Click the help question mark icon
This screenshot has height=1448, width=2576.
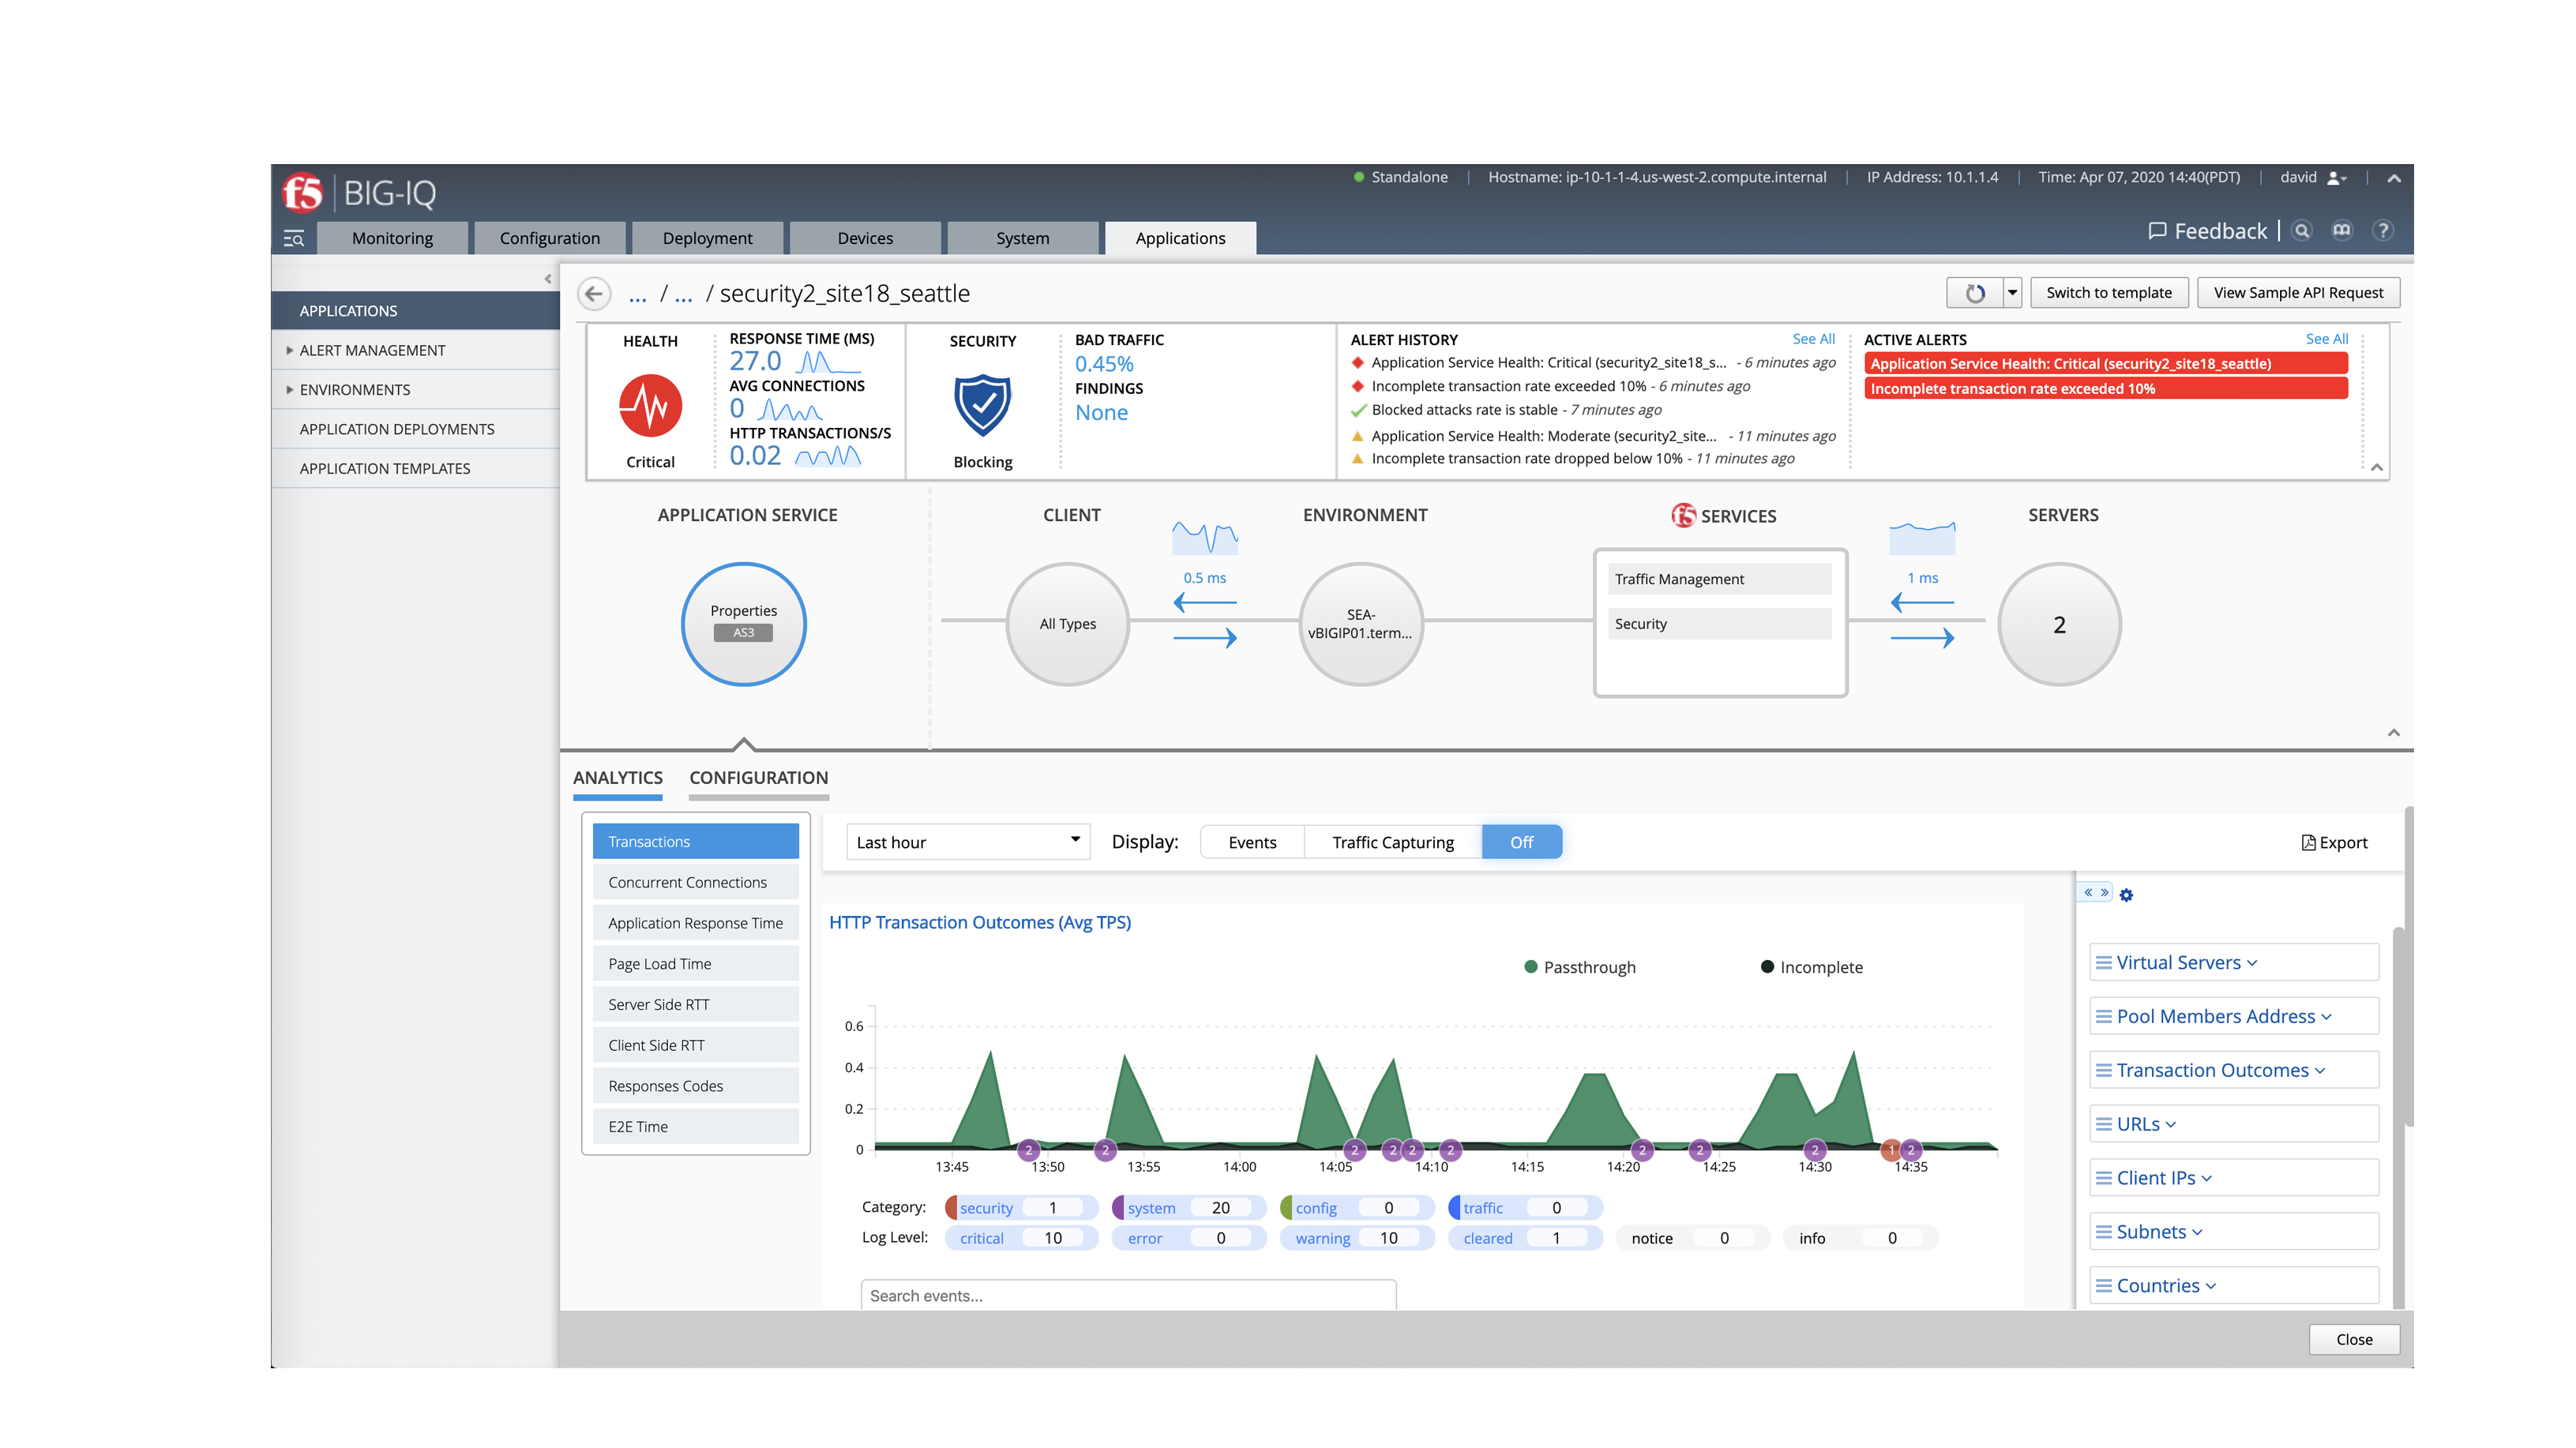click(x=2383, y=231)
